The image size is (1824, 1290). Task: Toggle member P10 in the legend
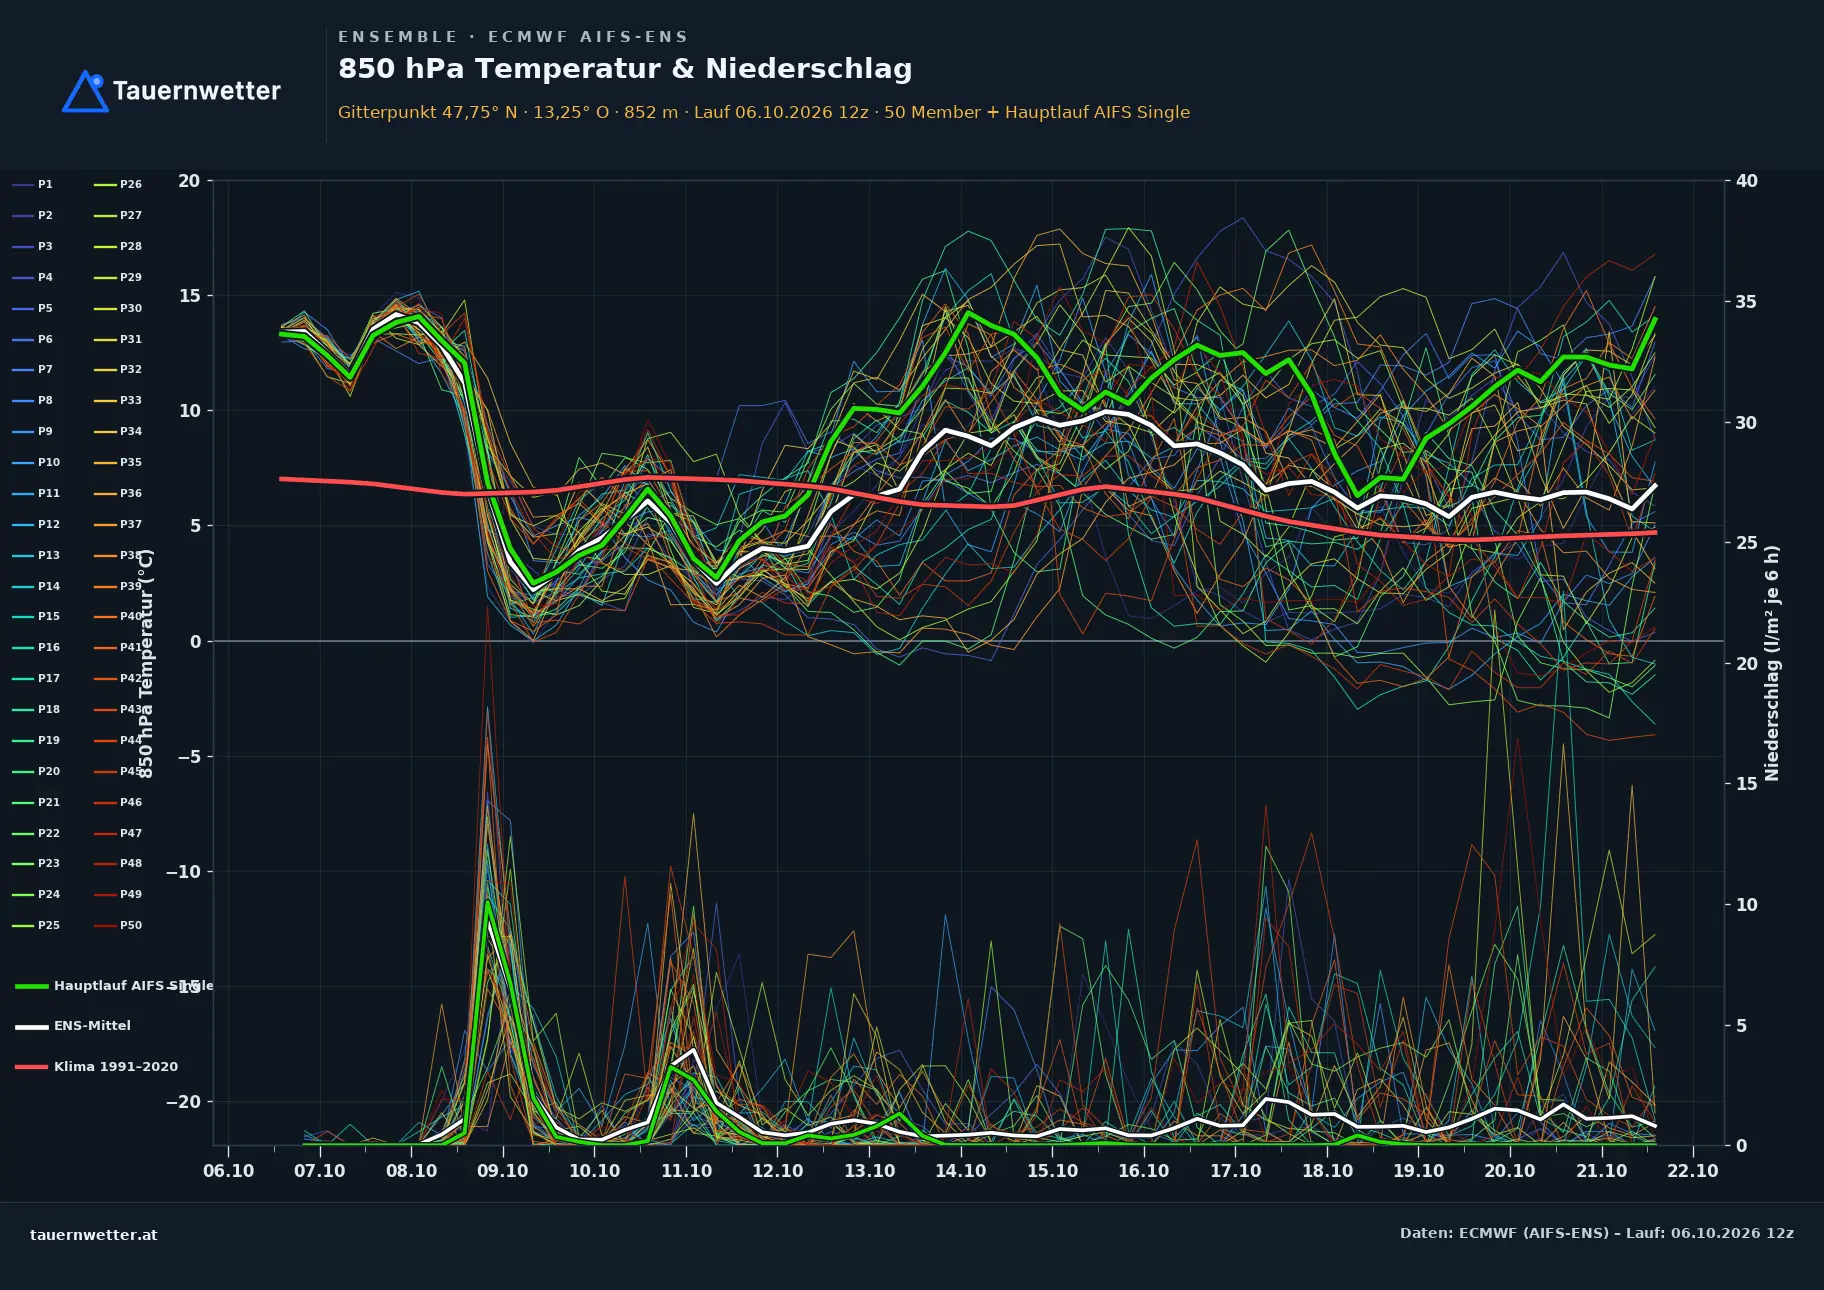click(x=36, y=463)
